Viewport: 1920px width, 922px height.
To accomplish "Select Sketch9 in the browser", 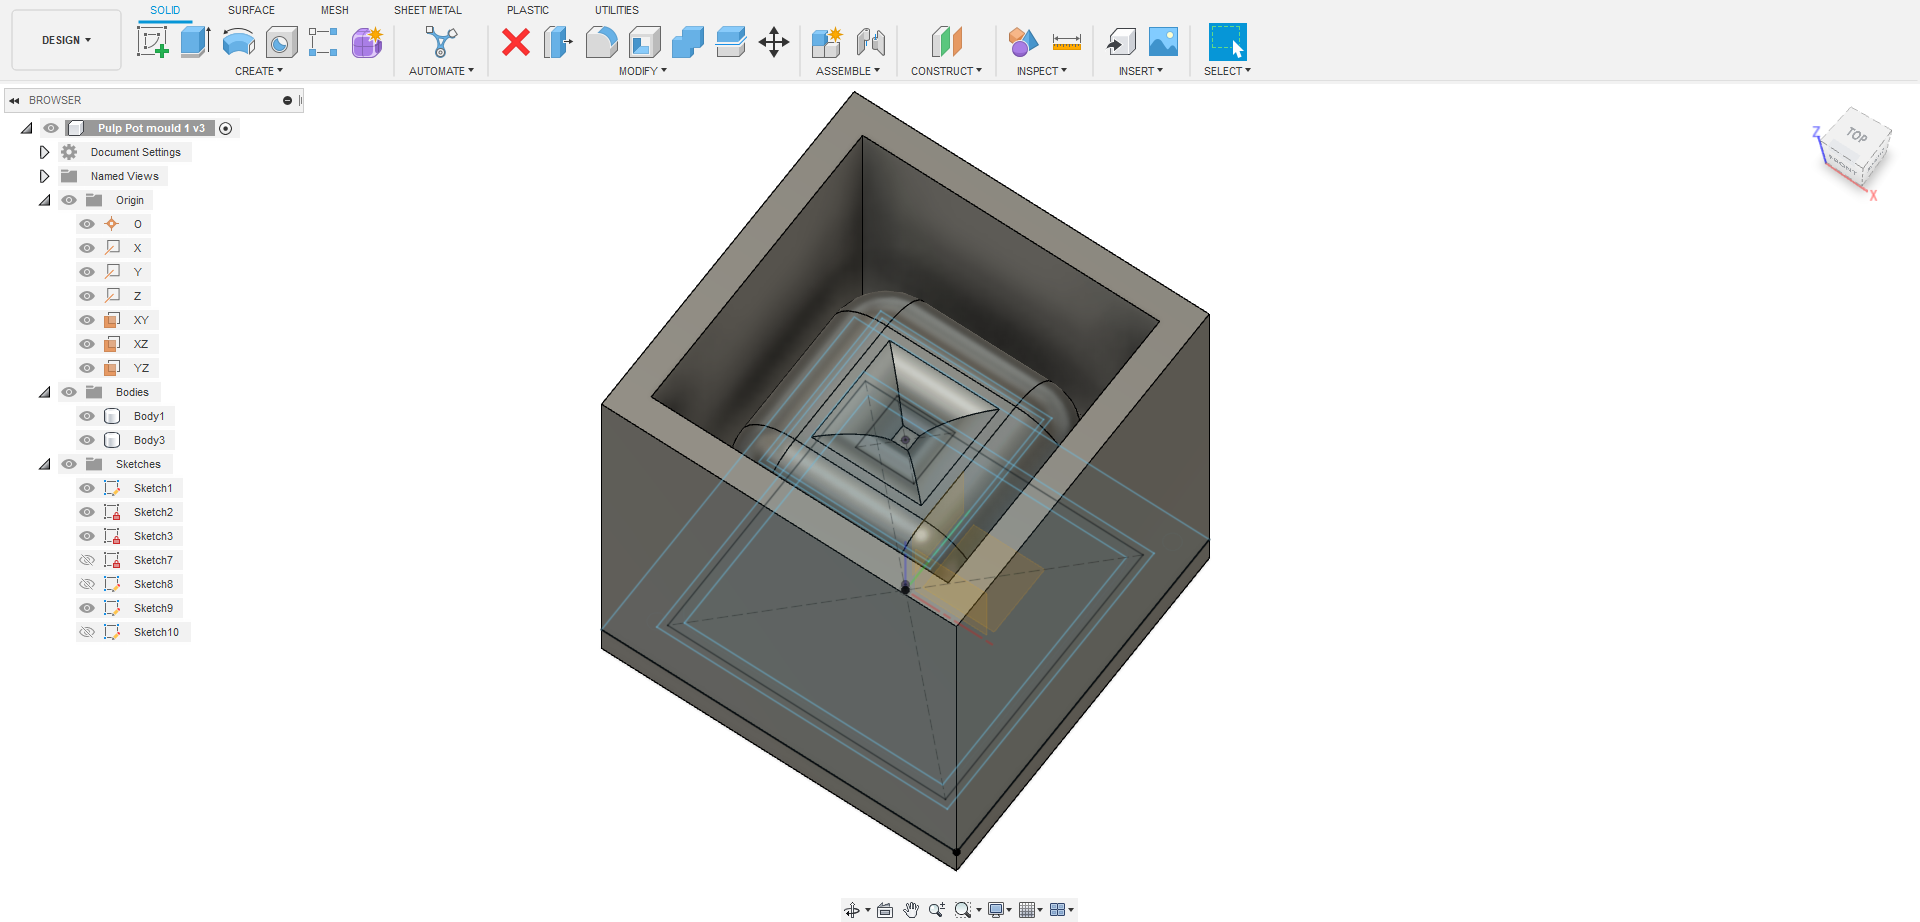I will pos(153,608).
